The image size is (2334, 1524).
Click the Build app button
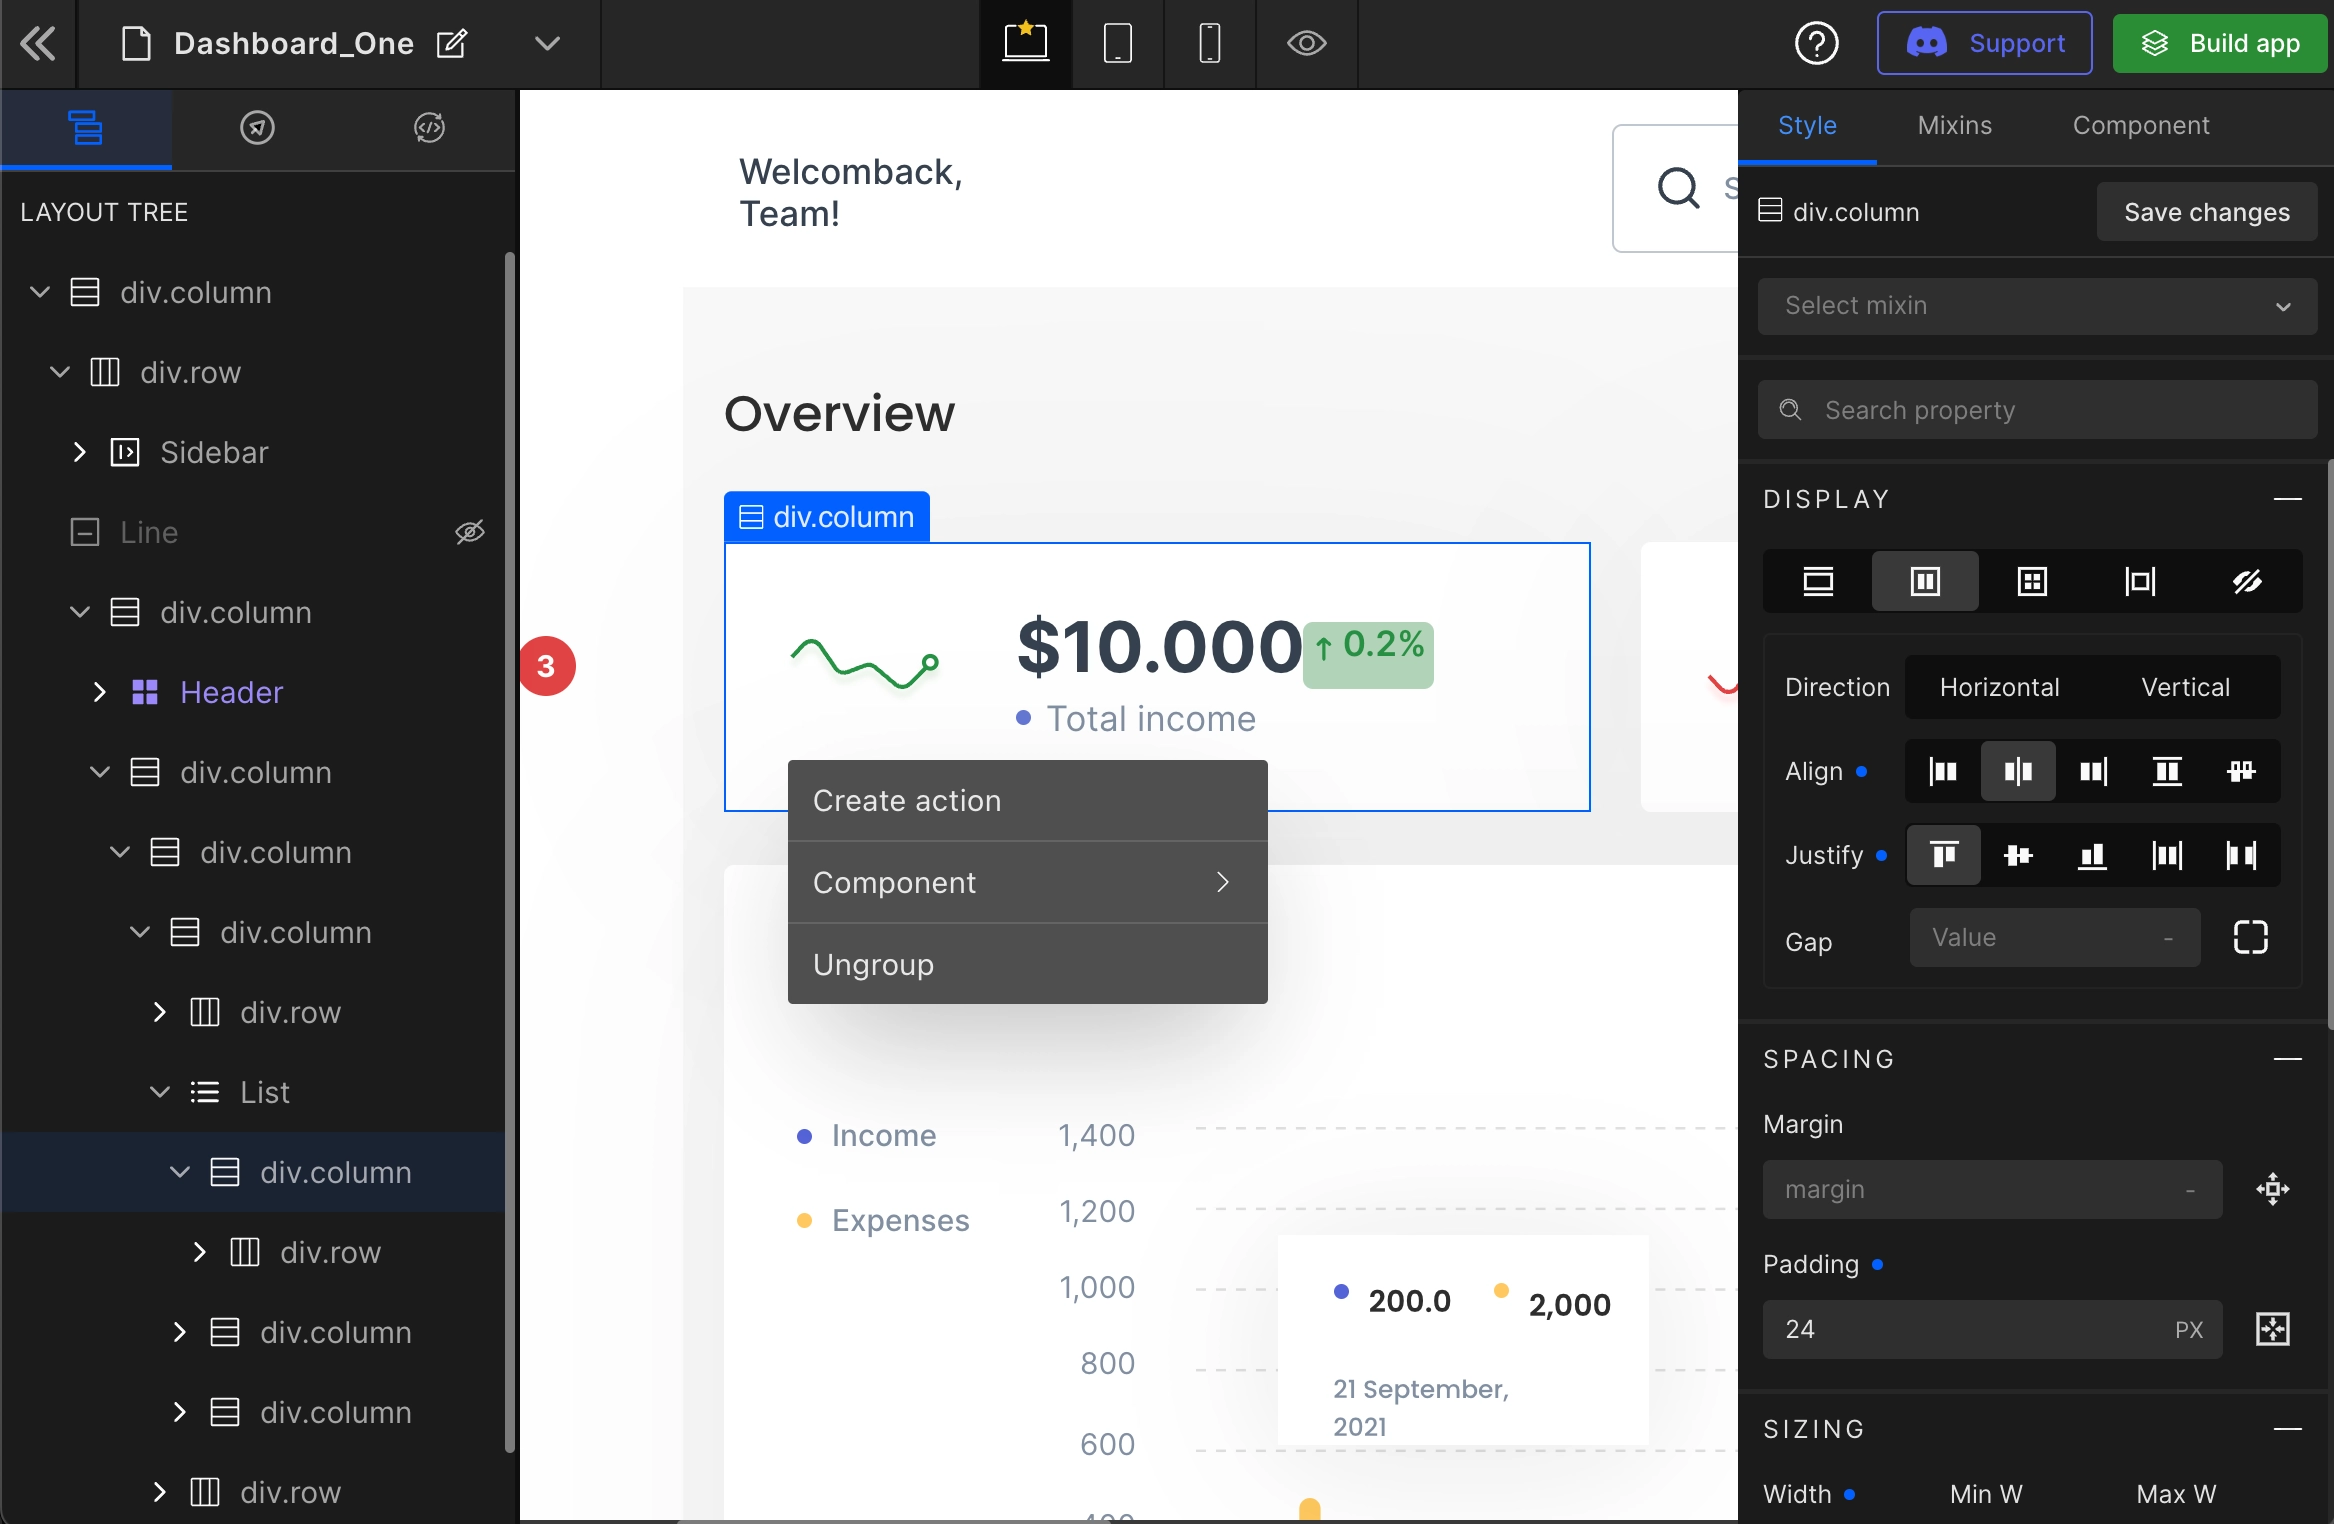(x=2220, y=43)
